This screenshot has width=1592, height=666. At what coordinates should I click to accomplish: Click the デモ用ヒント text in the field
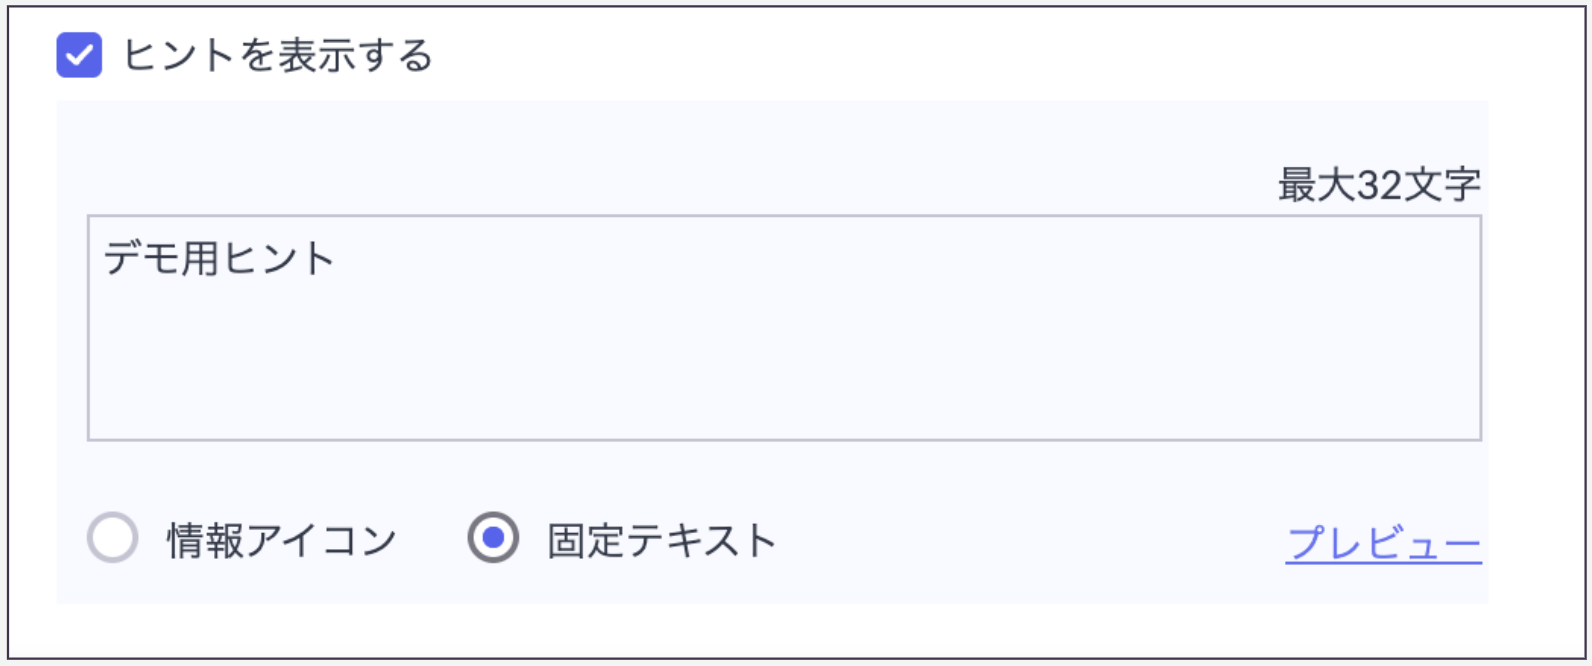(x=219, y=259)
